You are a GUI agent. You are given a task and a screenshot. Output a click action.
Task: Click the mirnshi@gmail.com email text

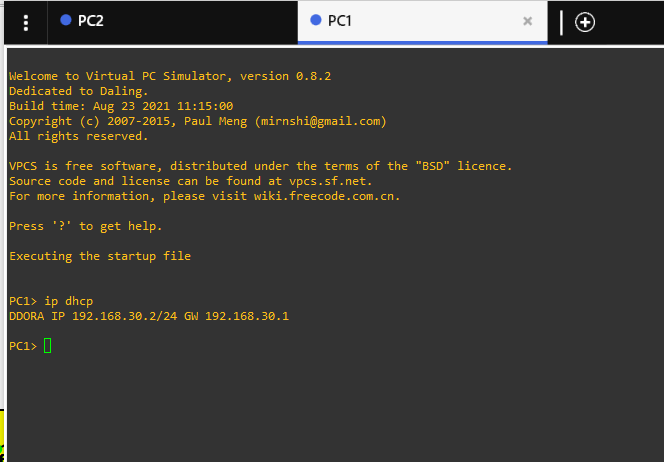[321, 121]
